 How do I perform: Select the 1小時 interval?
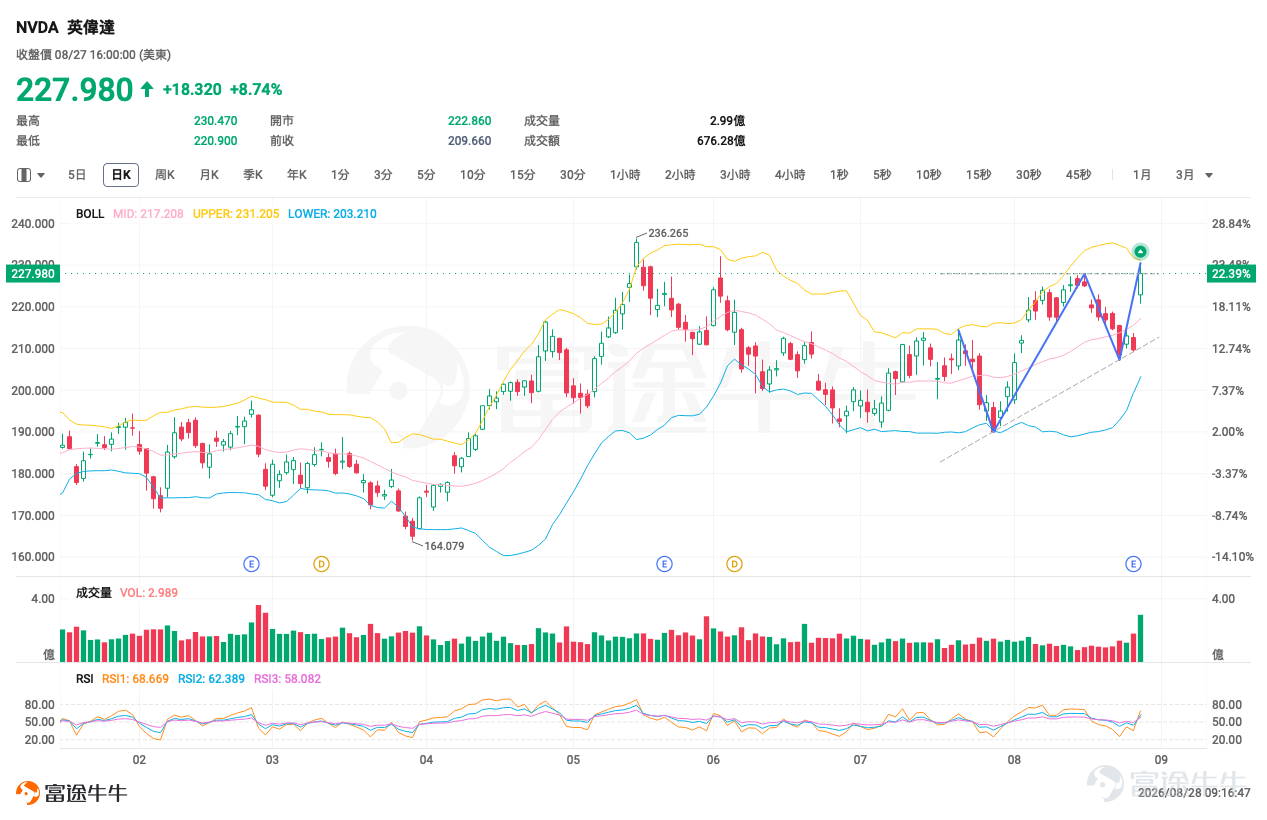(625, 175)
